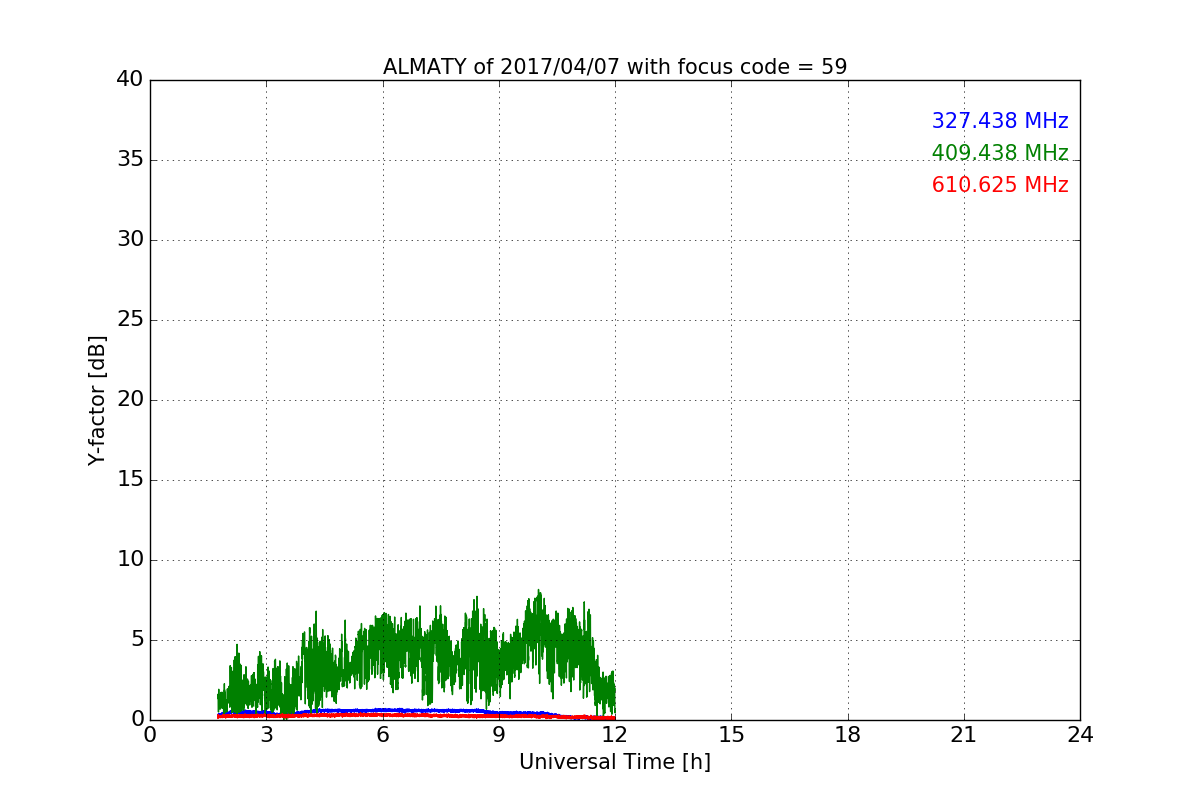This screenshot has height=800, width=1200.
Task: Click the x-axis tick label 24
Action: point(1080,736)
